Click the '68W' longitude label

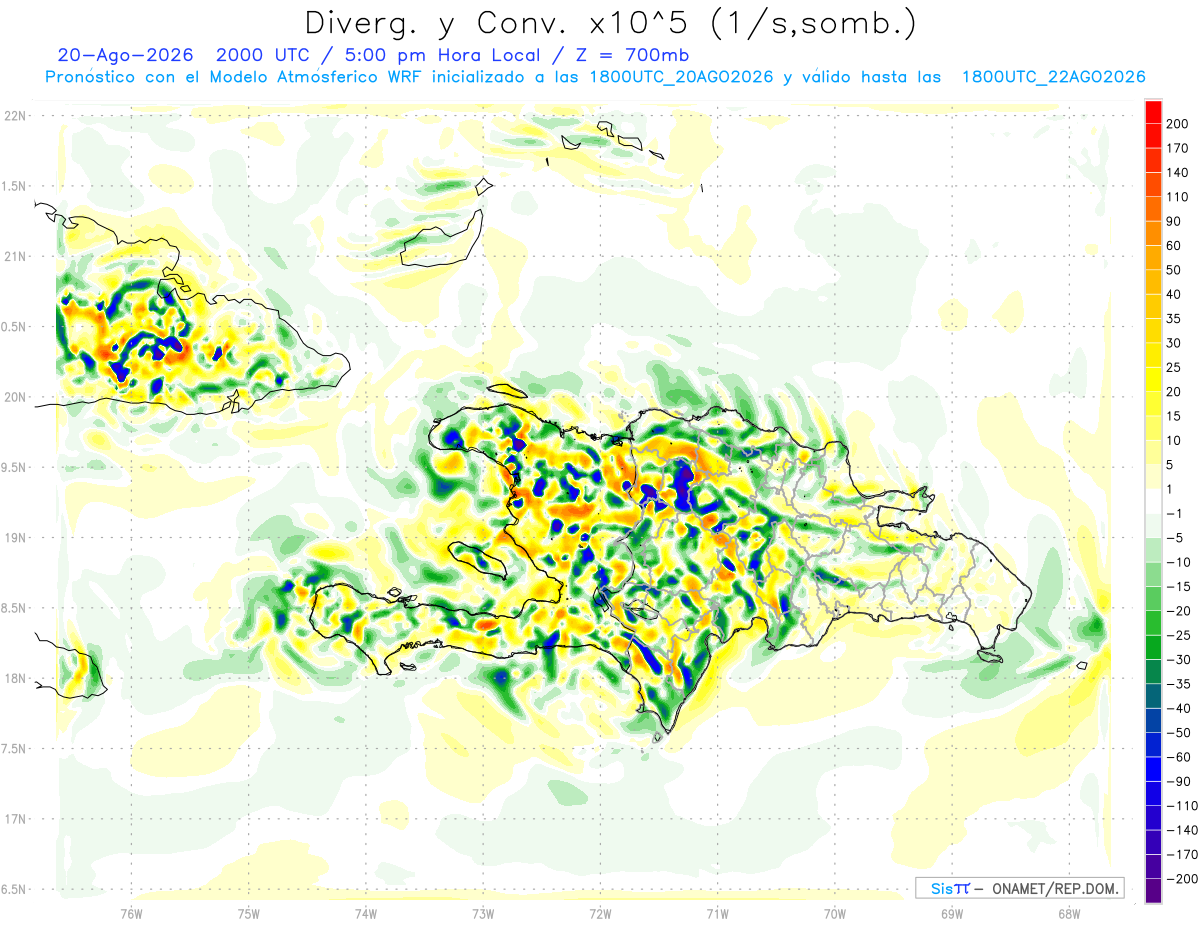(1069, 913)
